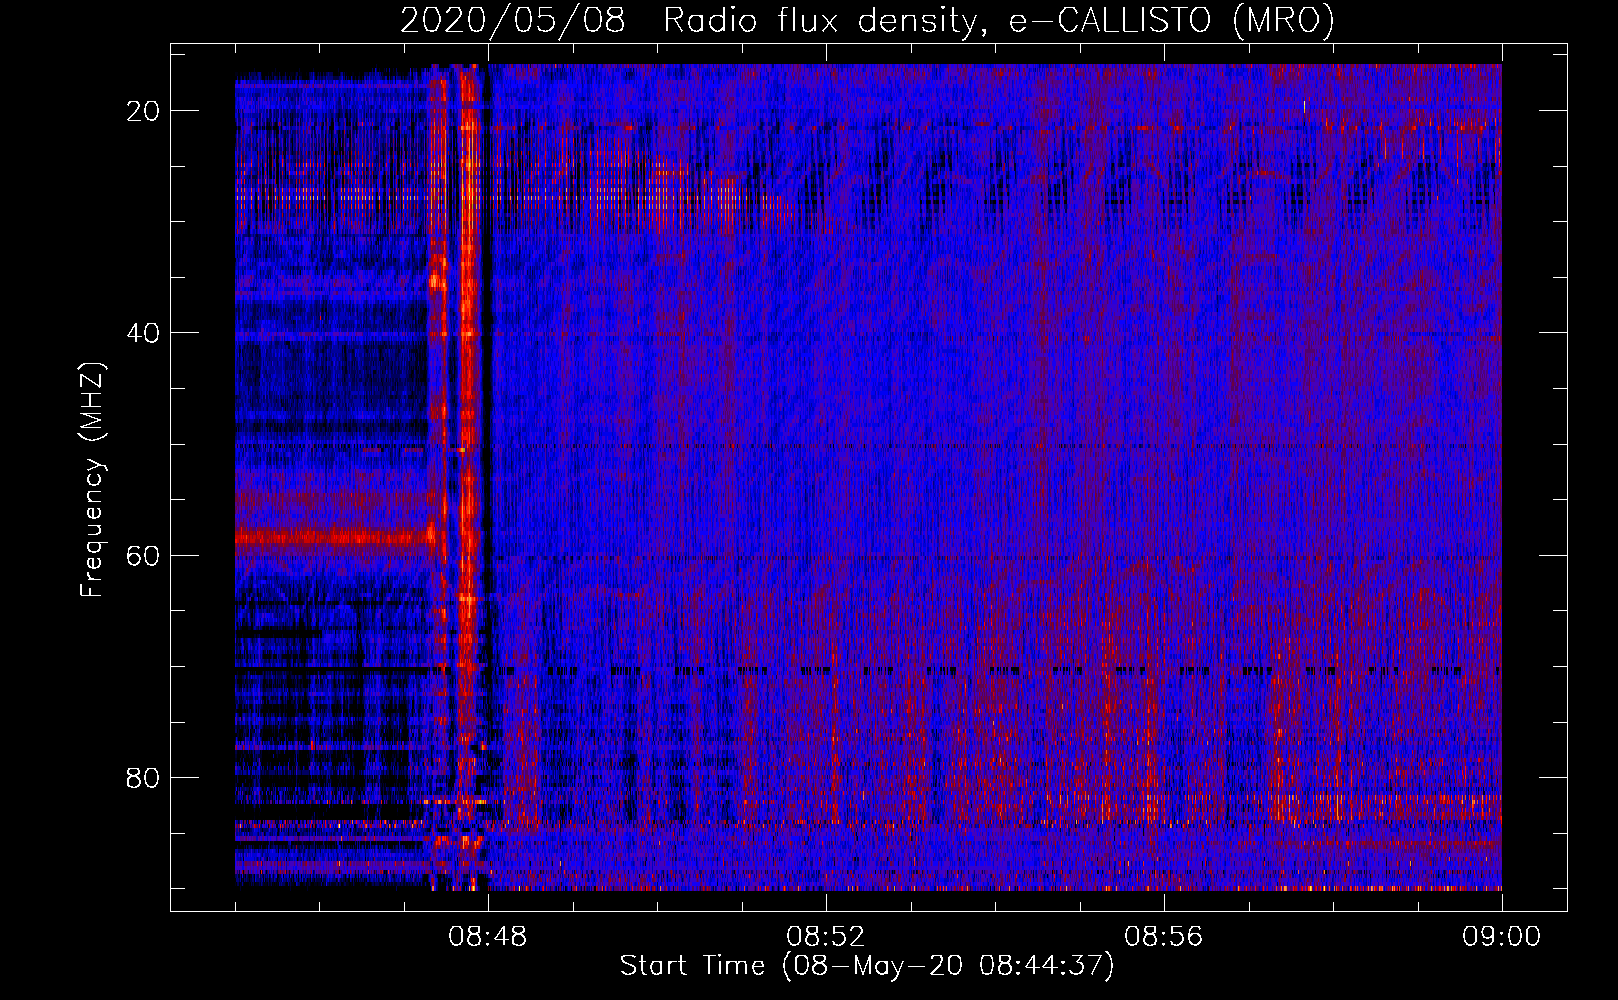Click the 60 MHz frequency tick label
1618x1000 pixels.
tap(144, 555)
